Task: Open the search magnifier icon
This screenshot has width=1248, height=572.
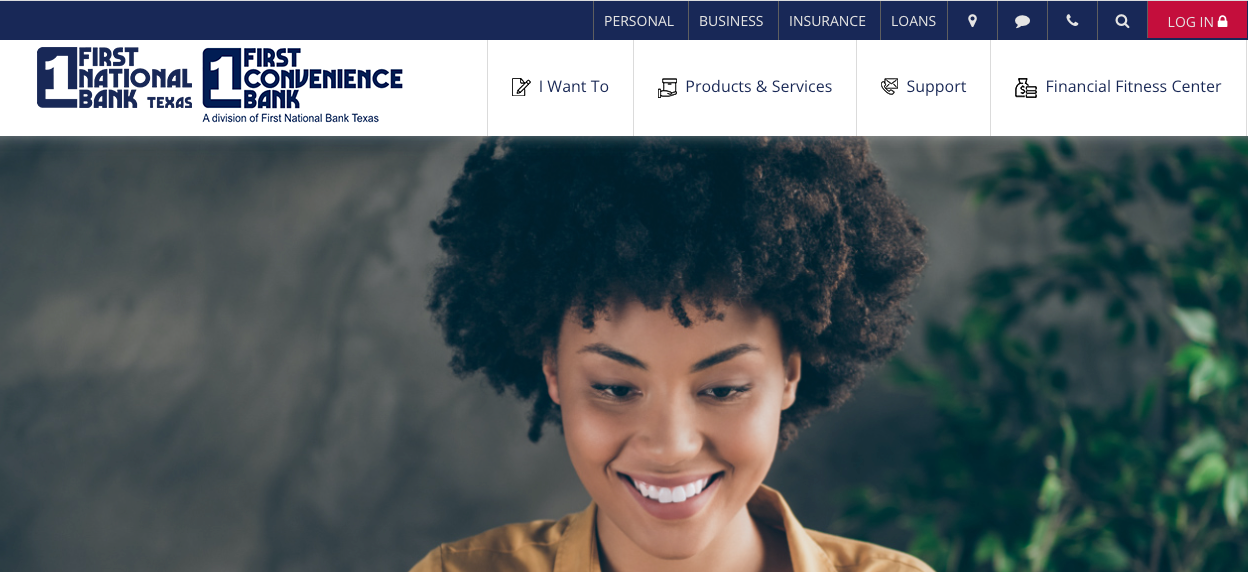Action: pyautogui.click(x=1122, y=21)
